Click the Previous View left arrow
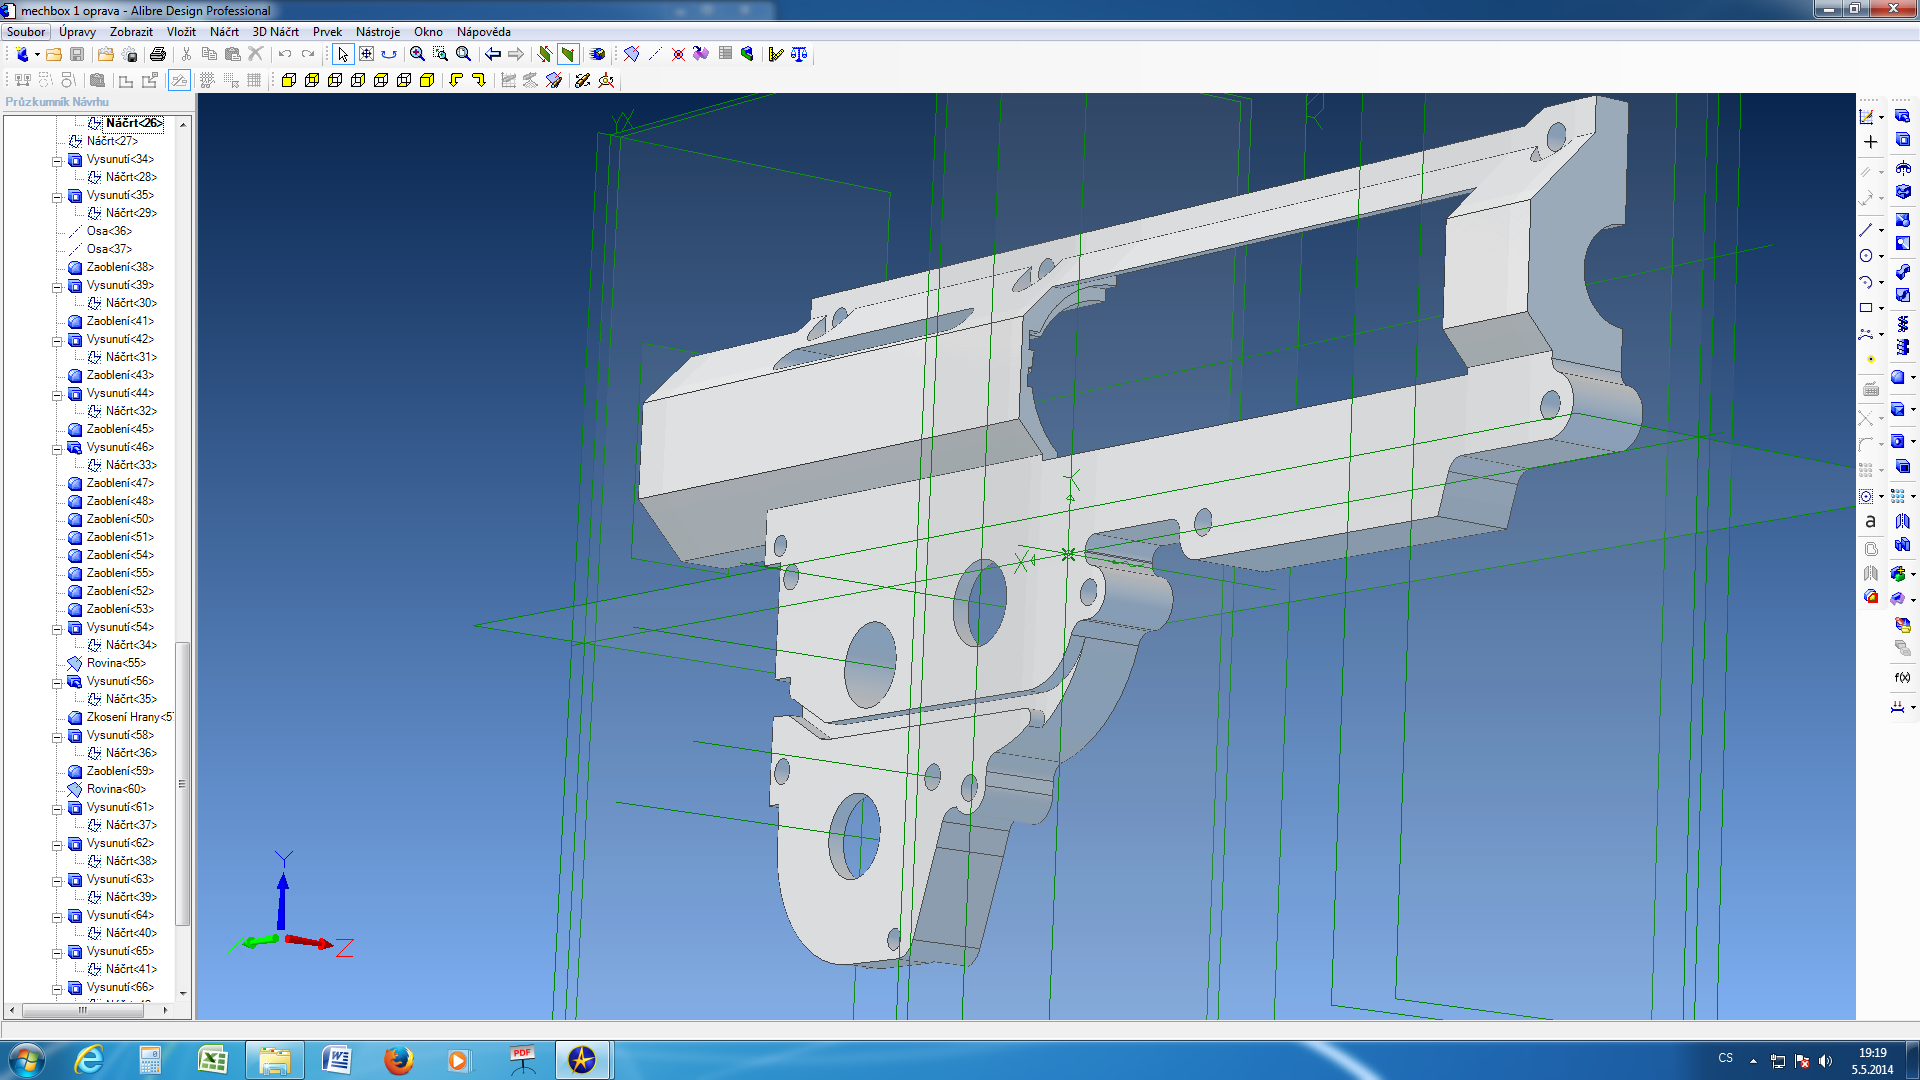The width and height of the screenshot is (1920, 1080). pos(493,54)
